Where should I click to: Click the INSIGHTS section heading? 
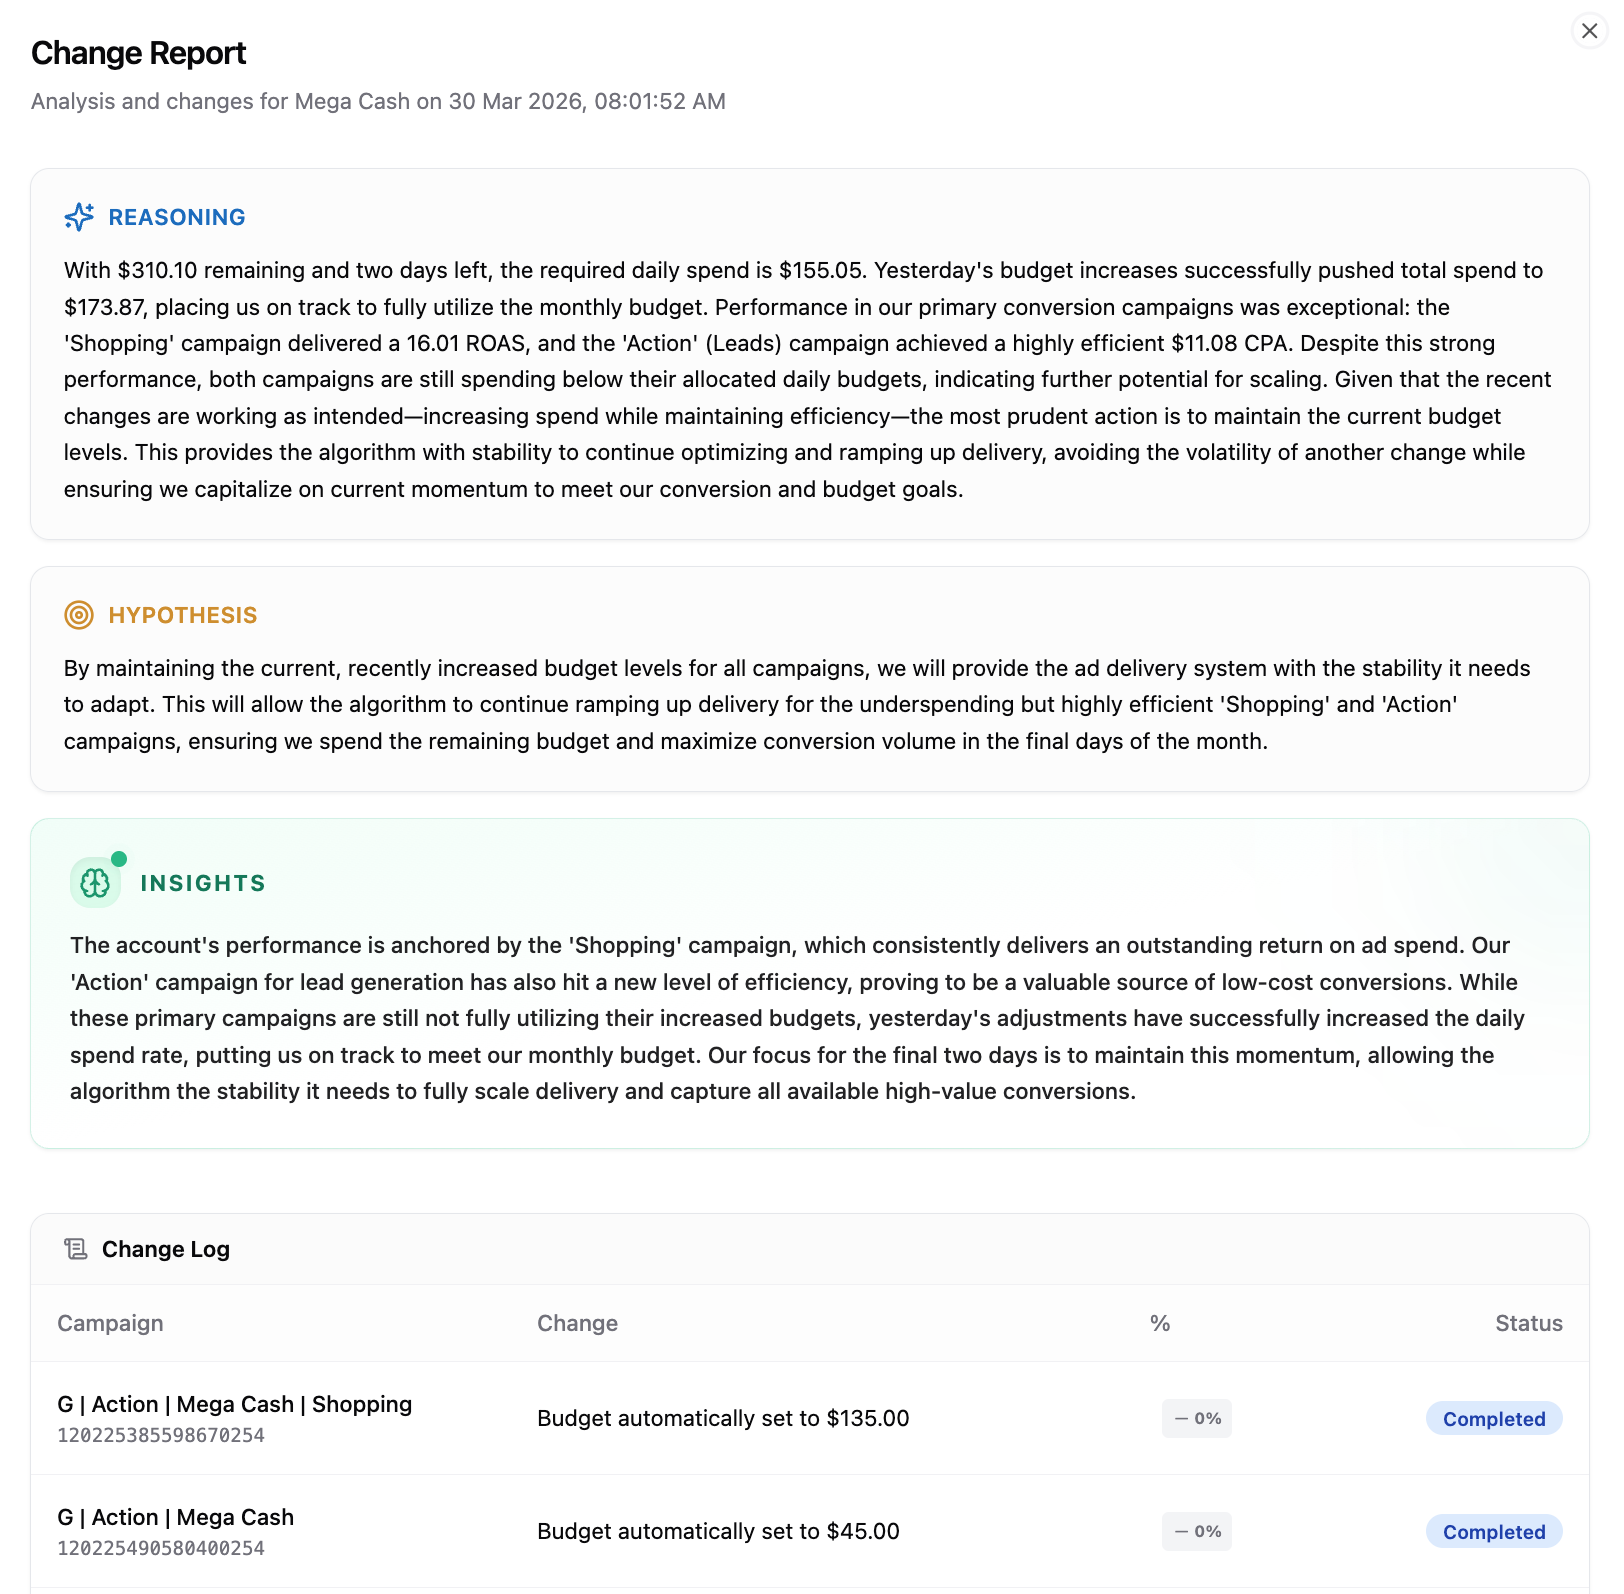[203, 883]
